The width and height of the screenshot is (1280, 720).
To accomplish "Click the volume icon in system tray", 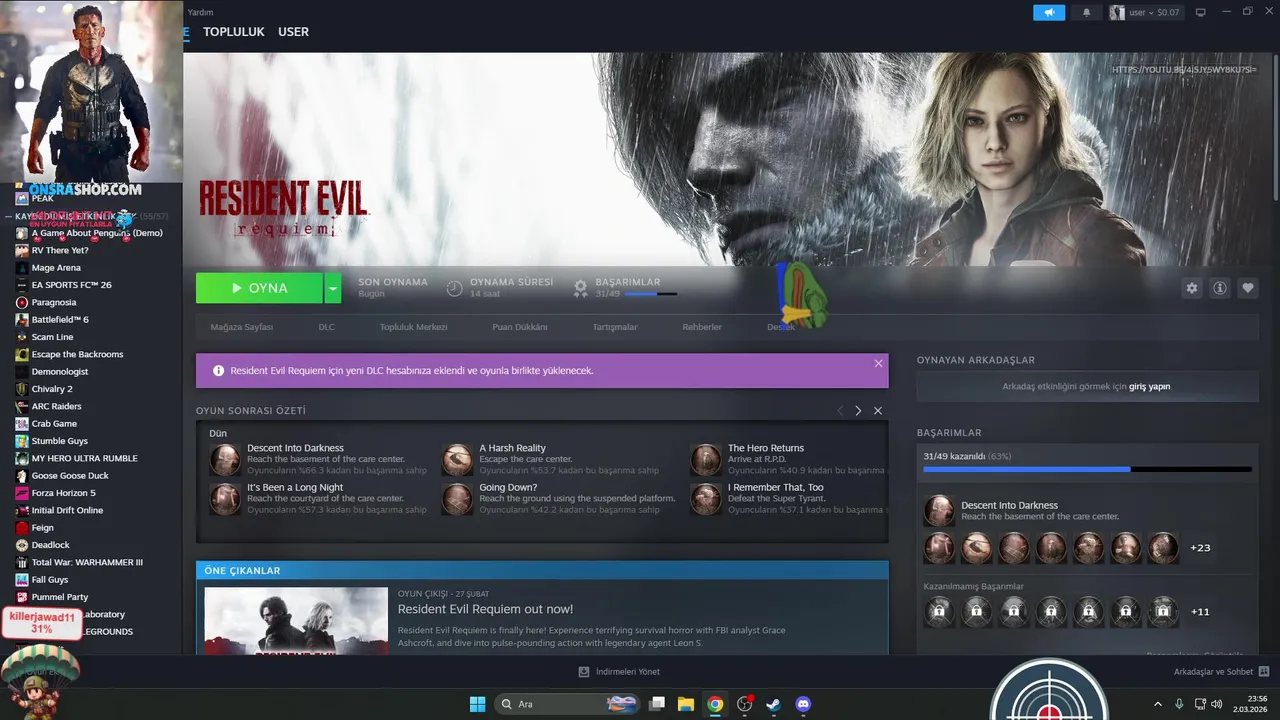I will (x=1219, y=704).
